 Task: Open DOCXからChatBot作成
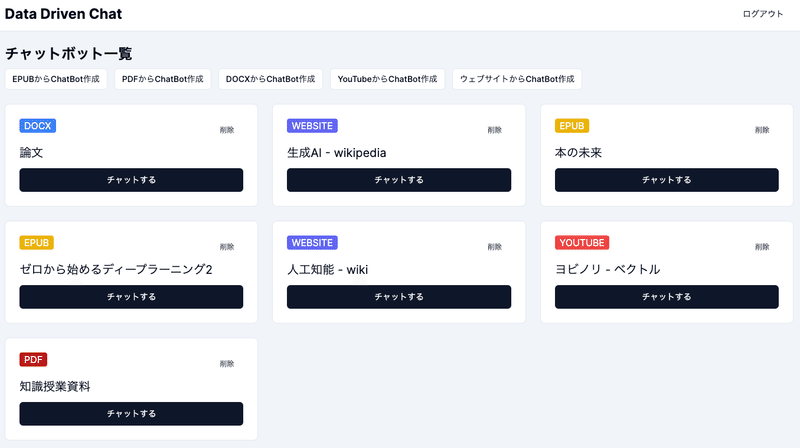[270, 78]
